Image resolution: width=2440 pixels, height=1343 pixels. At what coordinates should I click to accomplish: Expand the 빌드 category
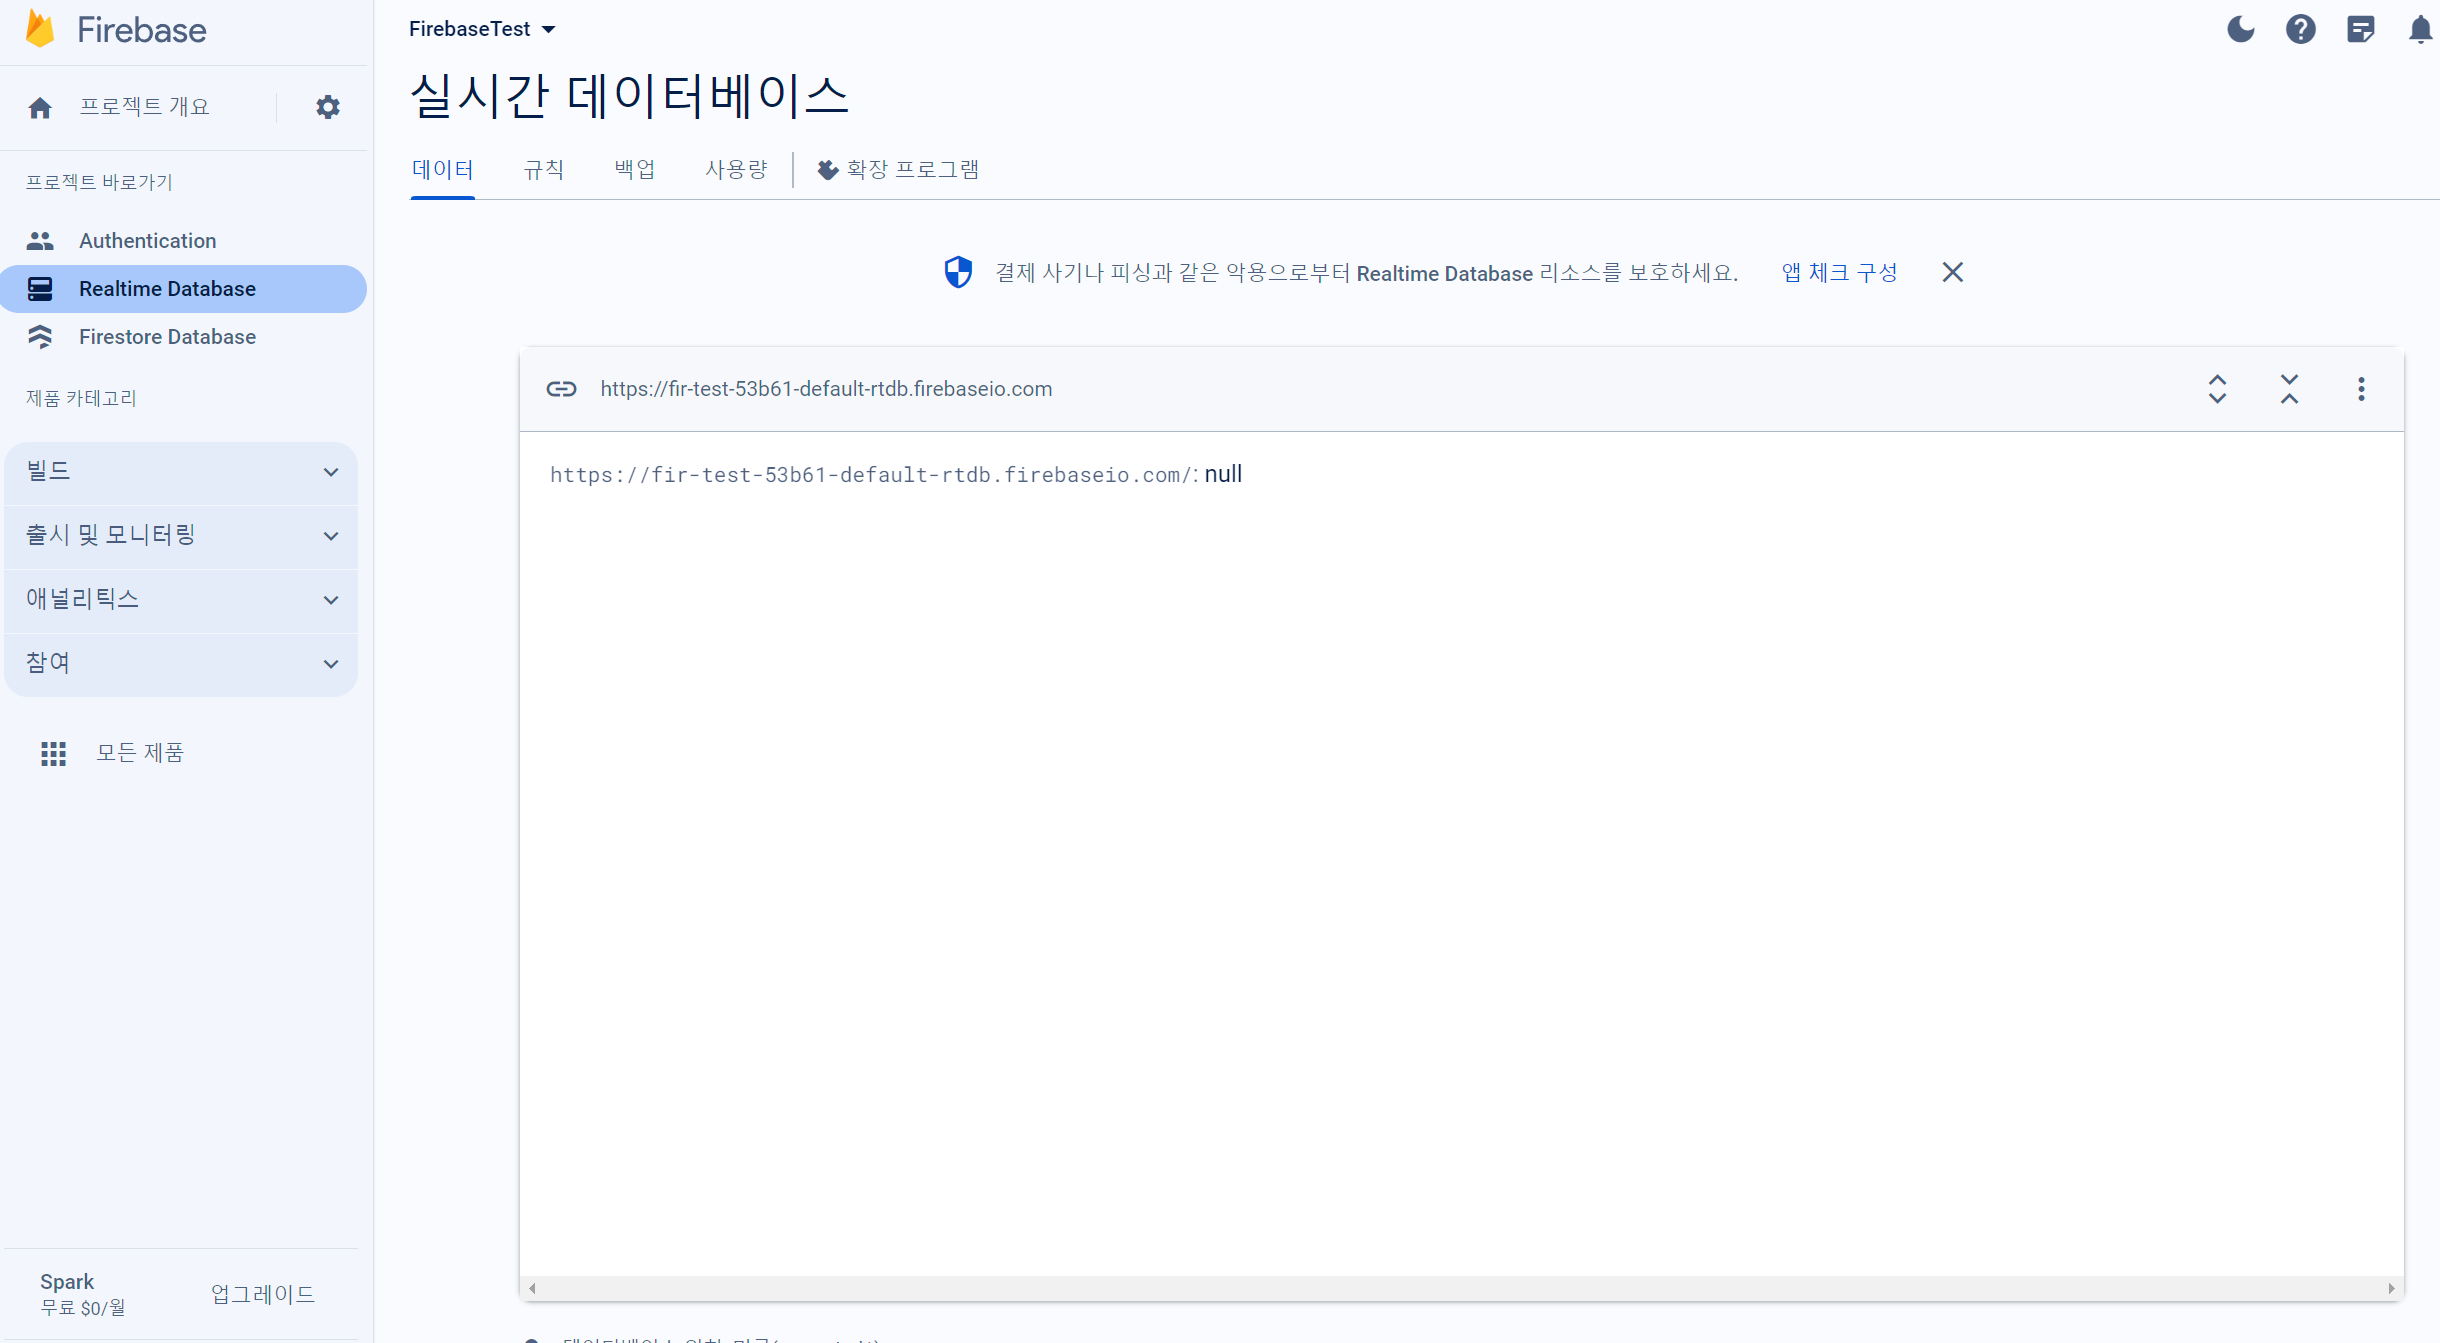click(x=181, y=471)
